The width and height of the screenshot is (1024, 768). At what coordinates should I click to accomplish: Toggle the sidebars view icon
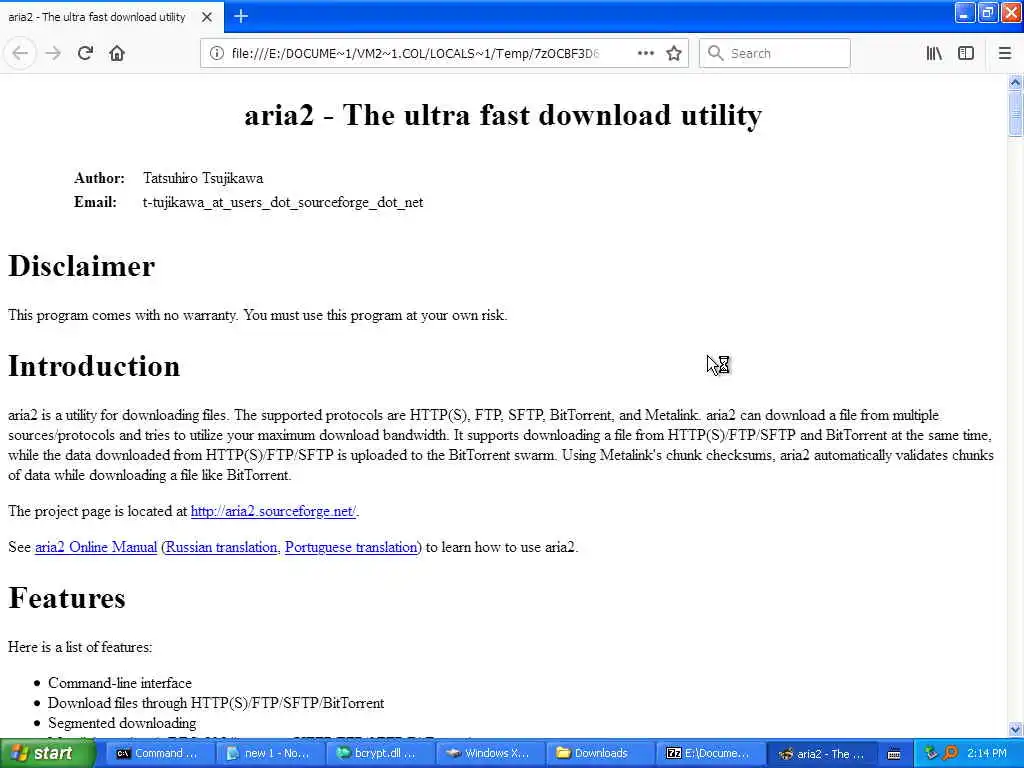coord(966,54)
